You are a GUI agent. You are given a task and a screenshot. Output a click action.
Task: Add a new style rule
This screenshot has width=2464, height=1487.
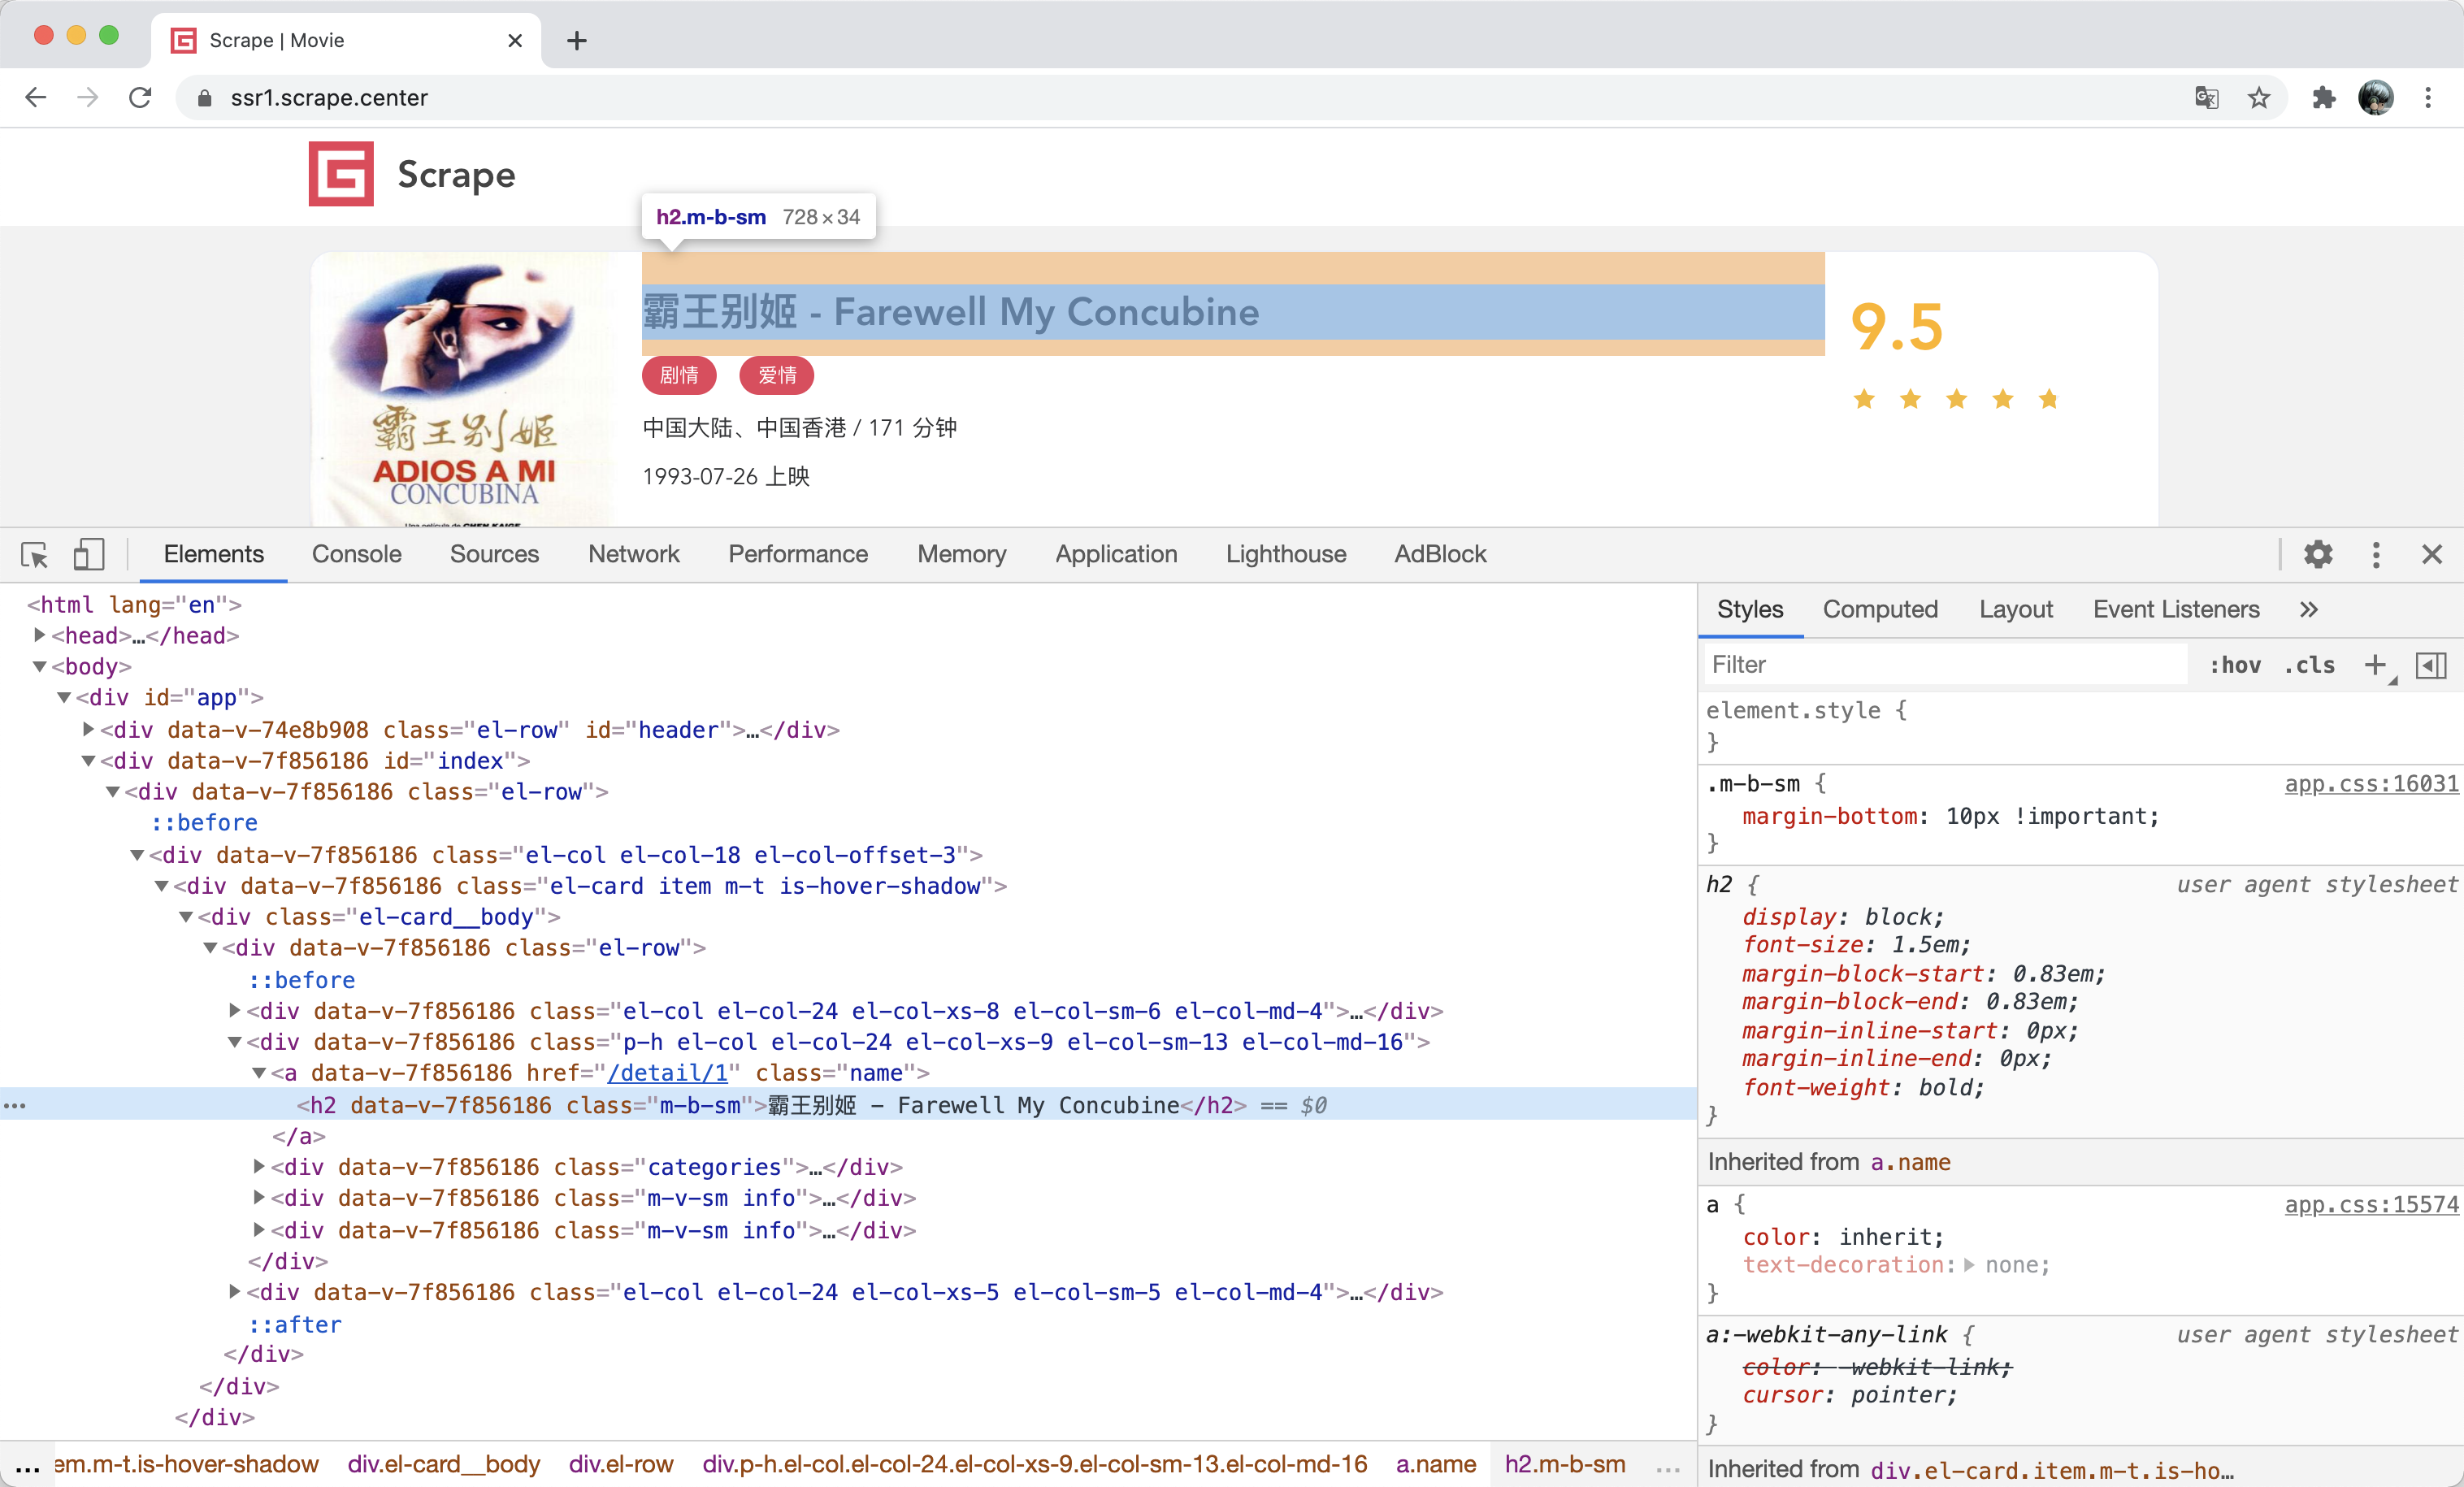(2375, 664)
